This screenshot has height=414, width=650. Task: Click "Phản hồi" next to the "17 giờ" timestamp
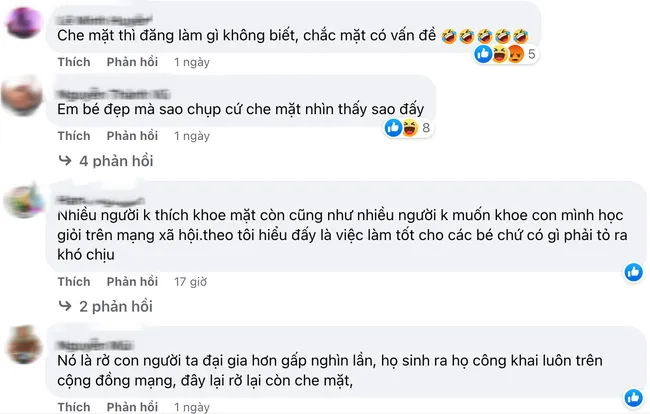pyautogui.click(x=132, y=281)
